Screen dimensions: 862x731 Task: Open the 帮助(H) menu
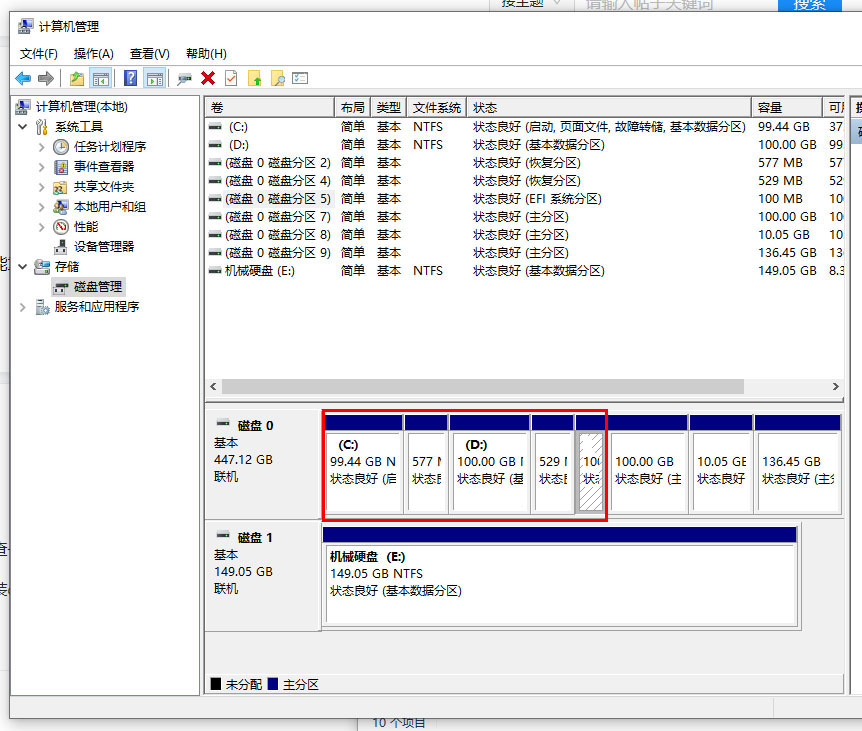pos(206,54)
